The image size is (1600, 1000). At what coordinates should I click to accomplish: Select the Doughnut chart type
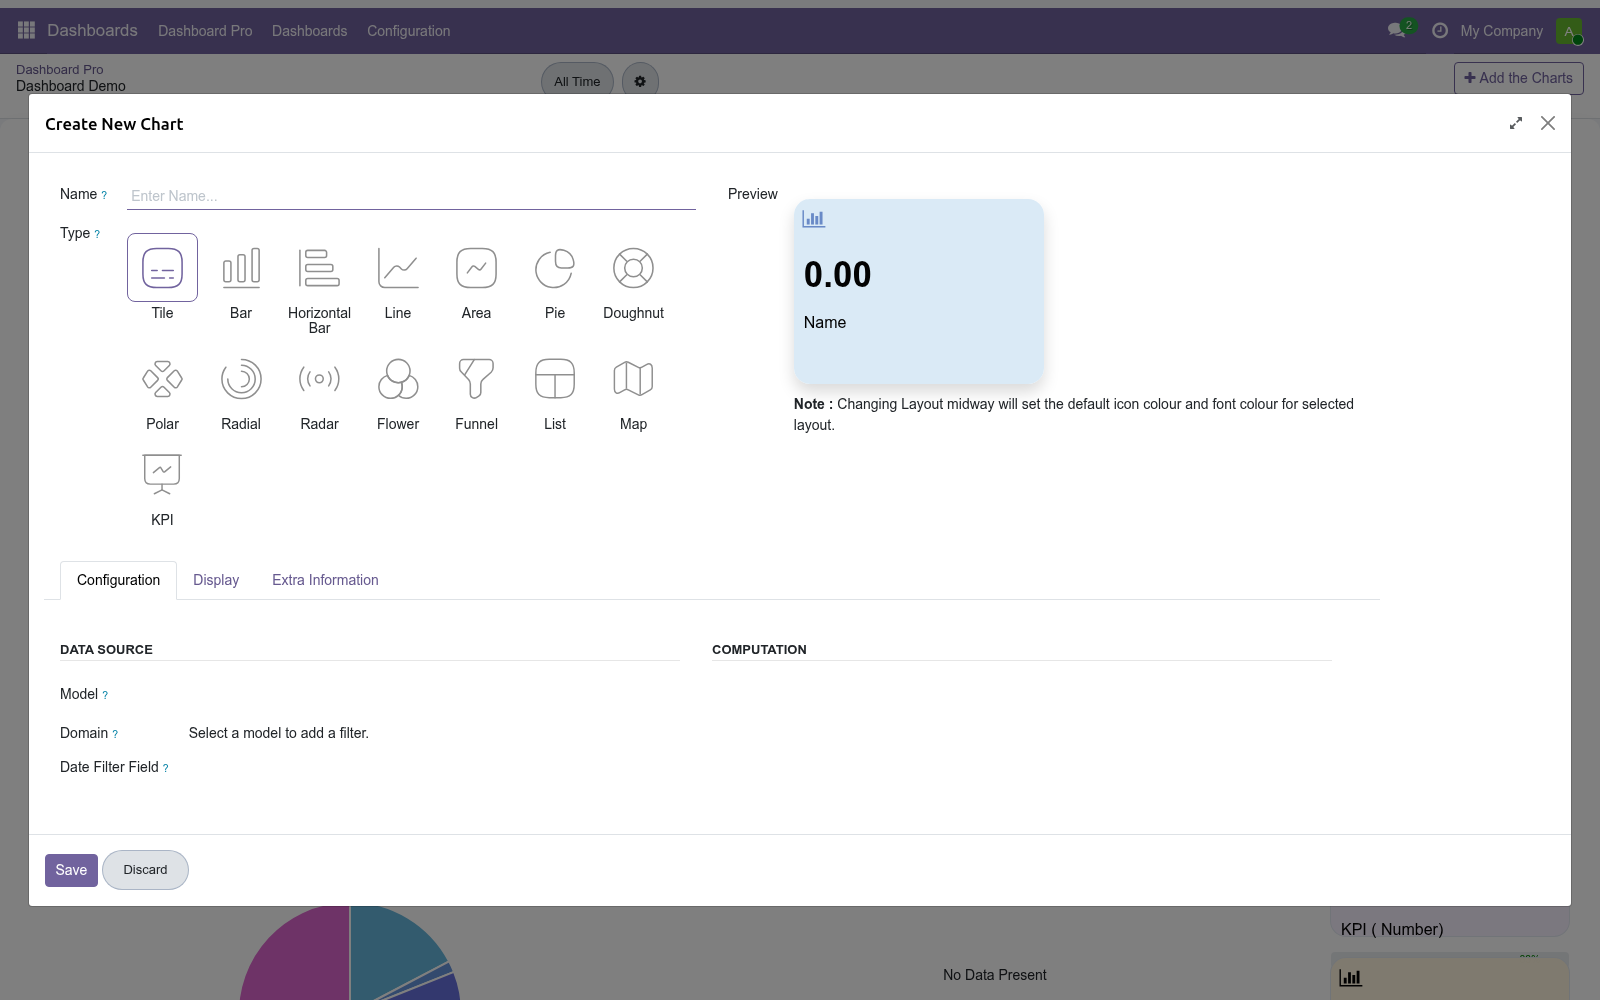click(633, 268)
